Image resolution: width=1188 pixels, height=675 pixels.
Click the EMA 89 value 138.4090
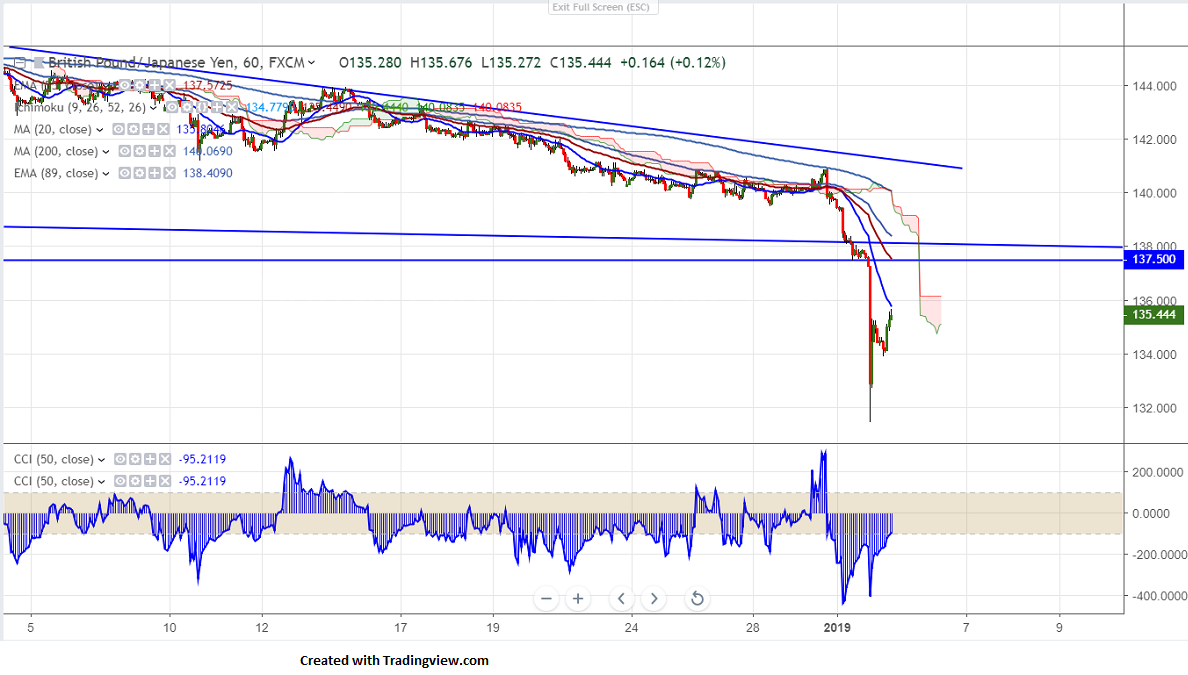pos(208,173)
